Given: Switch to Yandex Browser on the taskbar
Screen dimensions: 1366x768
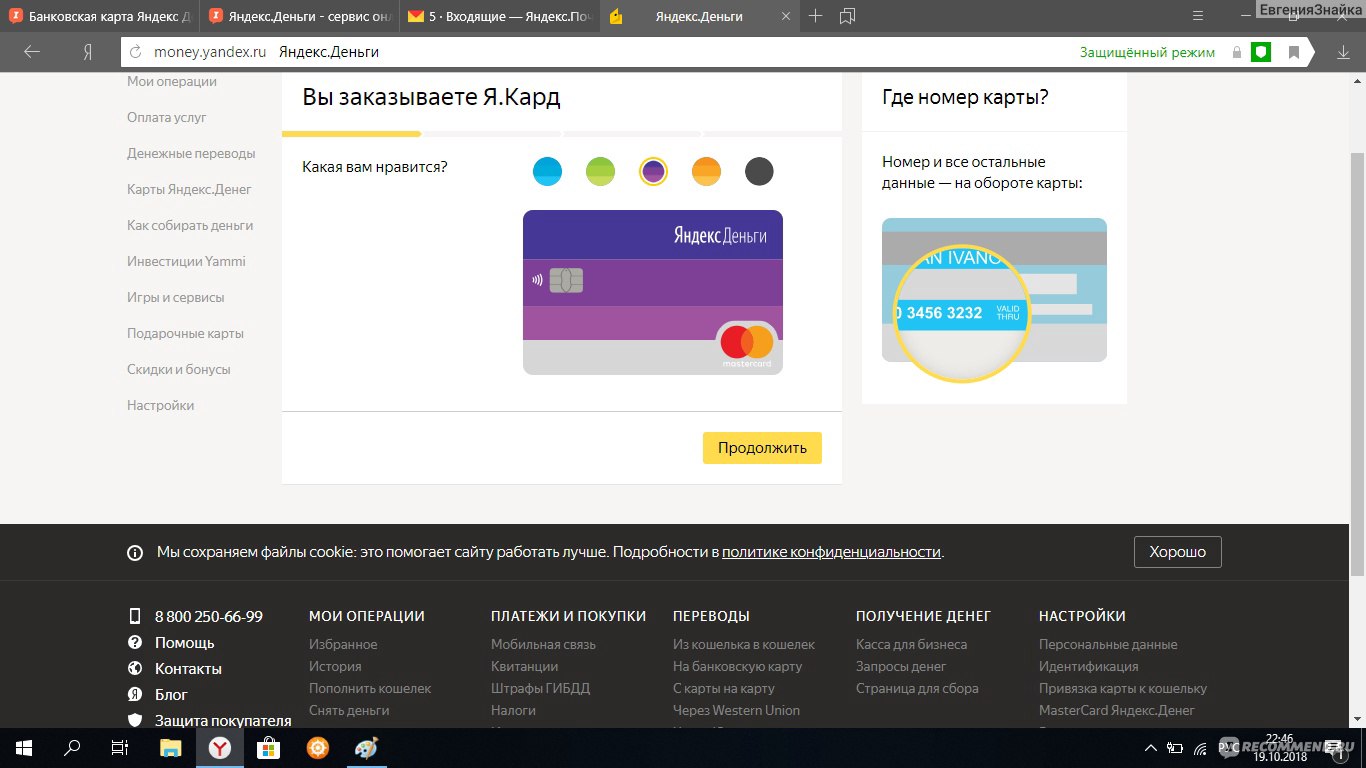Looking at the screenshot, I should tap(220, 747).
